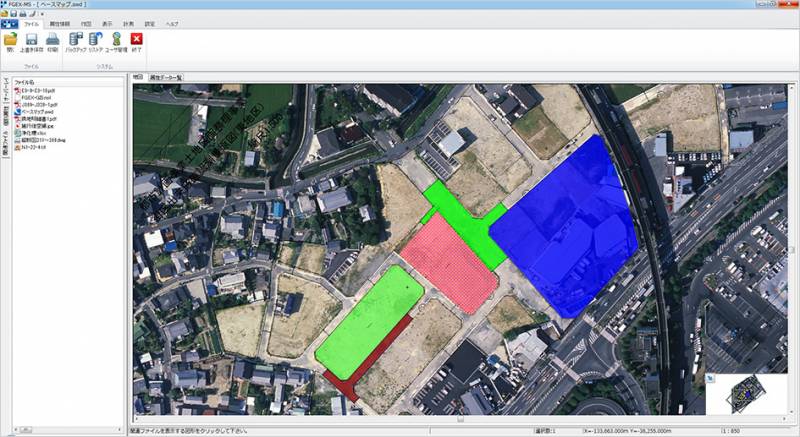The image size is (800, 437).
Task: Click the red 終了 exit icon
Action: (x=137, y=41)
